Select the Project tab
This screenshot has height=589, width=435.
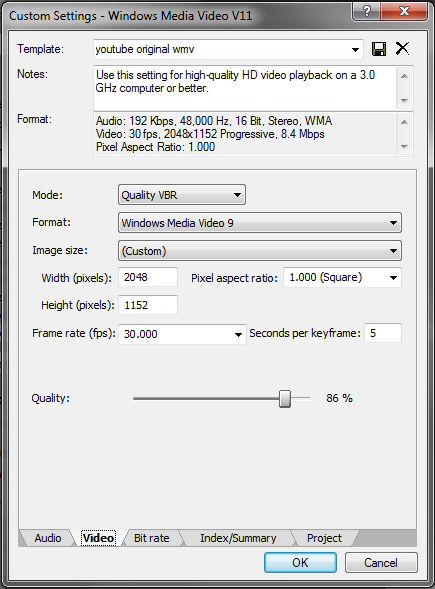325,538
